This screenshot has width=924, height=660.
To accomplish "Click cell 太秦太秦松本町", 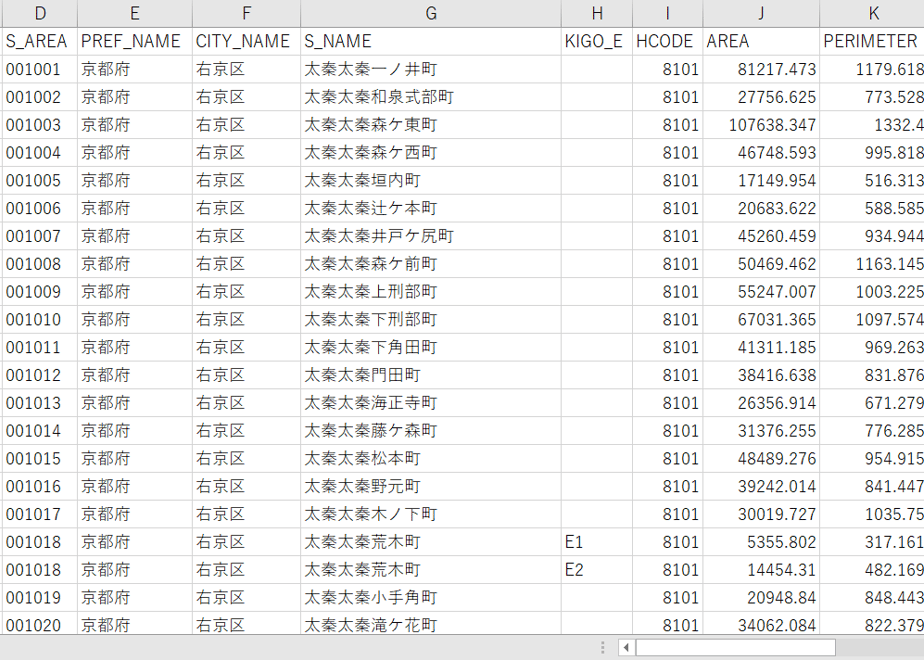I will coord(431,458).
